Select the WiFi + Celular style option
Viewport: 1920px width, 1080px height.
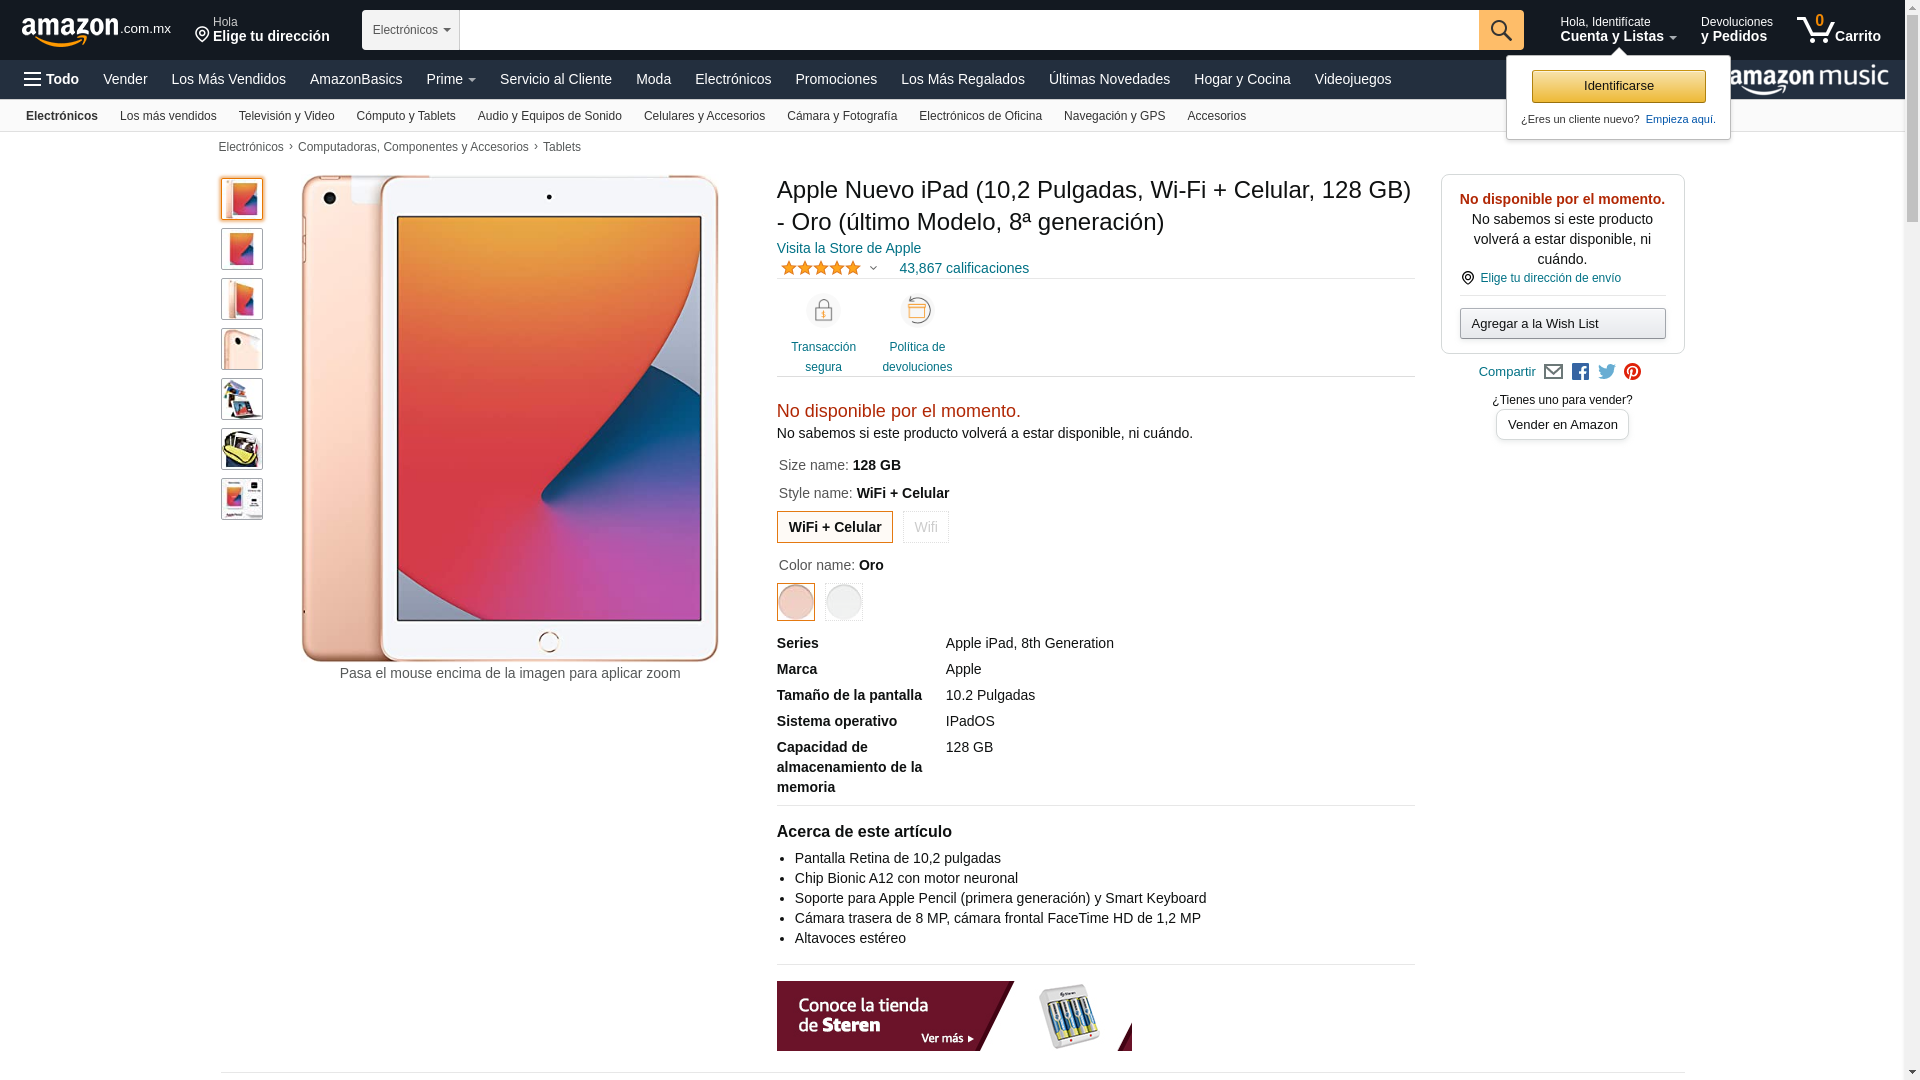(835, 527)
